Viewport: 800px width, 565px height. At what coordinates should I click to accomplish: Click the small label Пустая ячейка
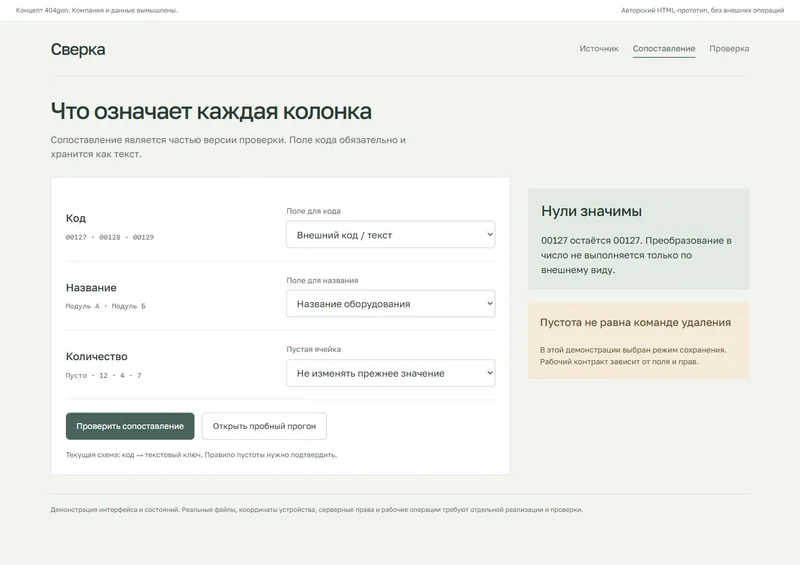coord(313,350)
